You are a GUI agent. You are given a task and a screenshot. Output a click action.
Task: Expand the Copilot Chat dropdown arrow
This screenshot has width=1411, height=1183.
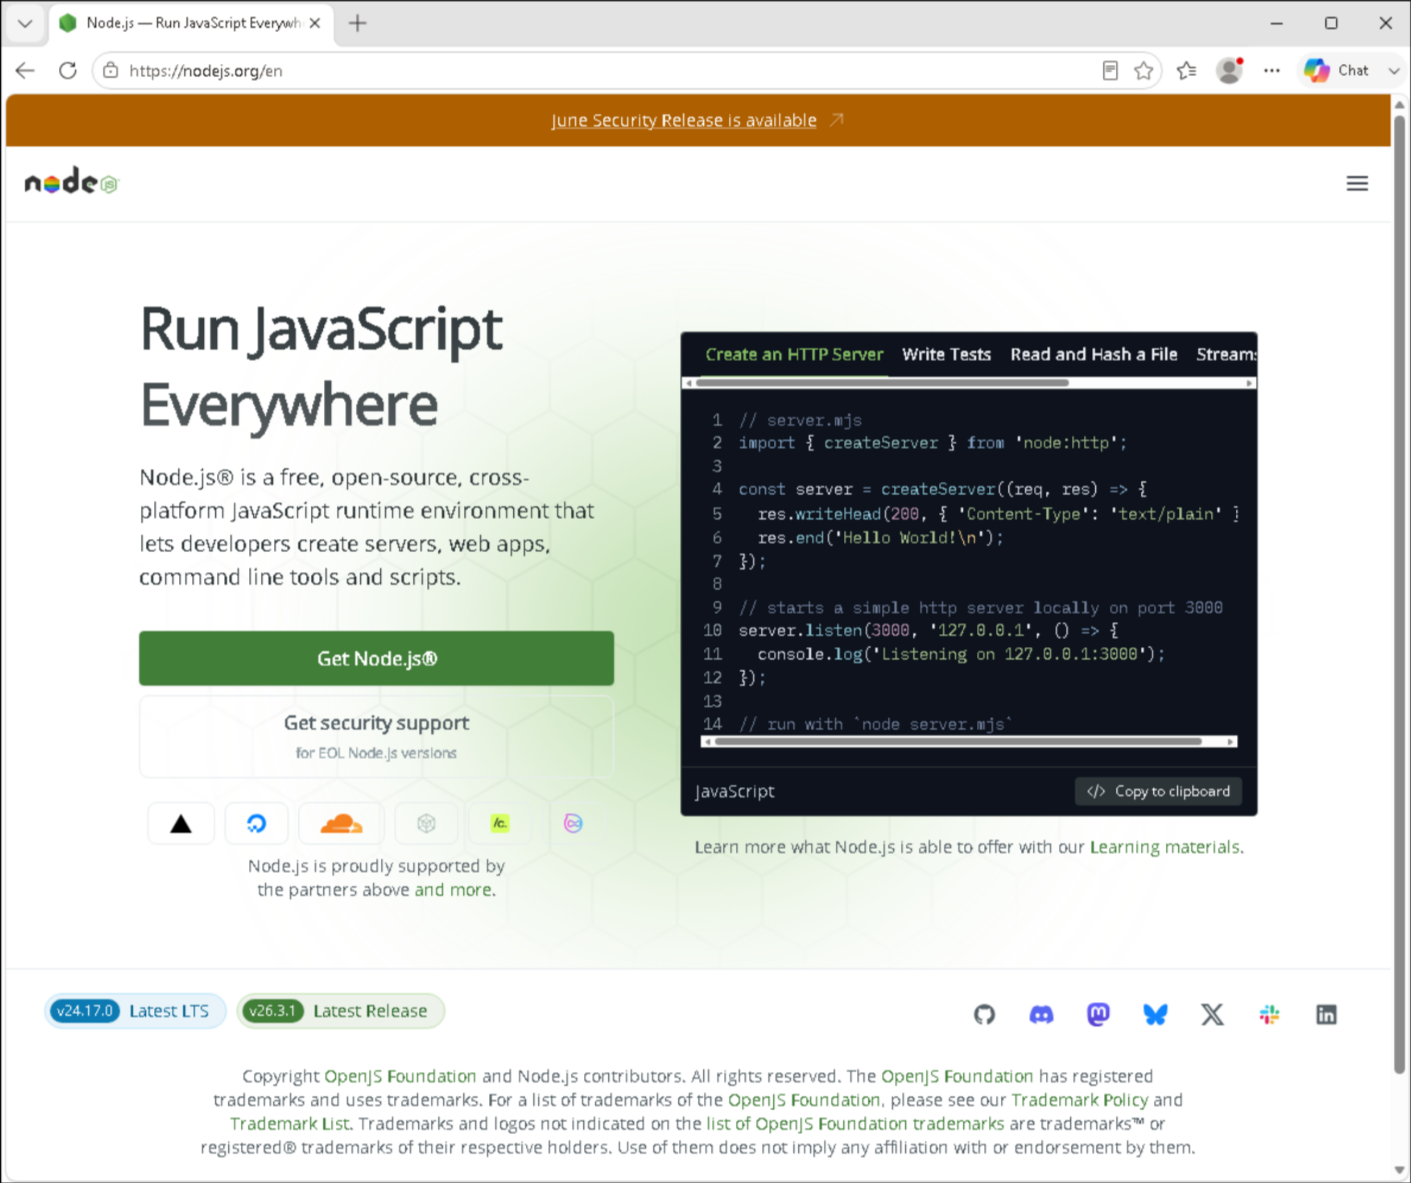tap(1393, 71)
